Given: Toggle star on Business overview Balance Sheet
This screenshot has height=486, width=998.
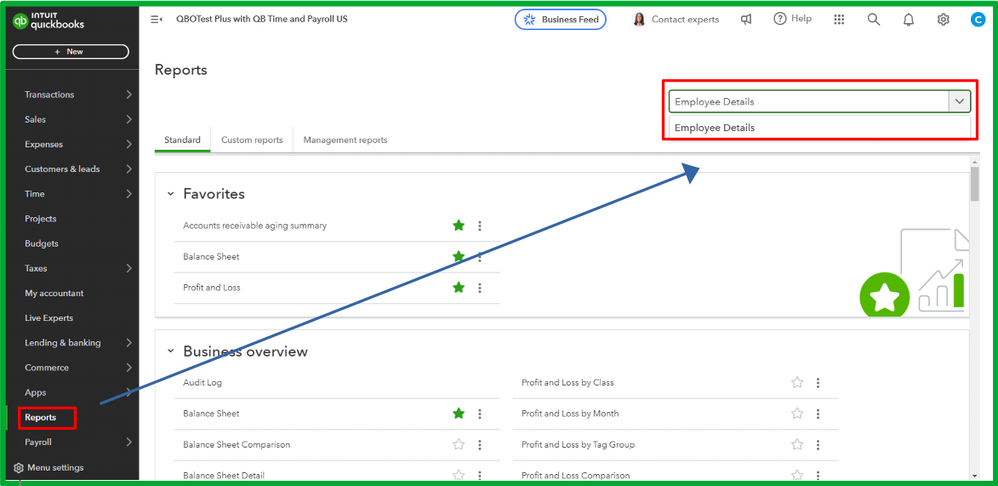Looking at the screenshot, I should (x=458, y=413).
